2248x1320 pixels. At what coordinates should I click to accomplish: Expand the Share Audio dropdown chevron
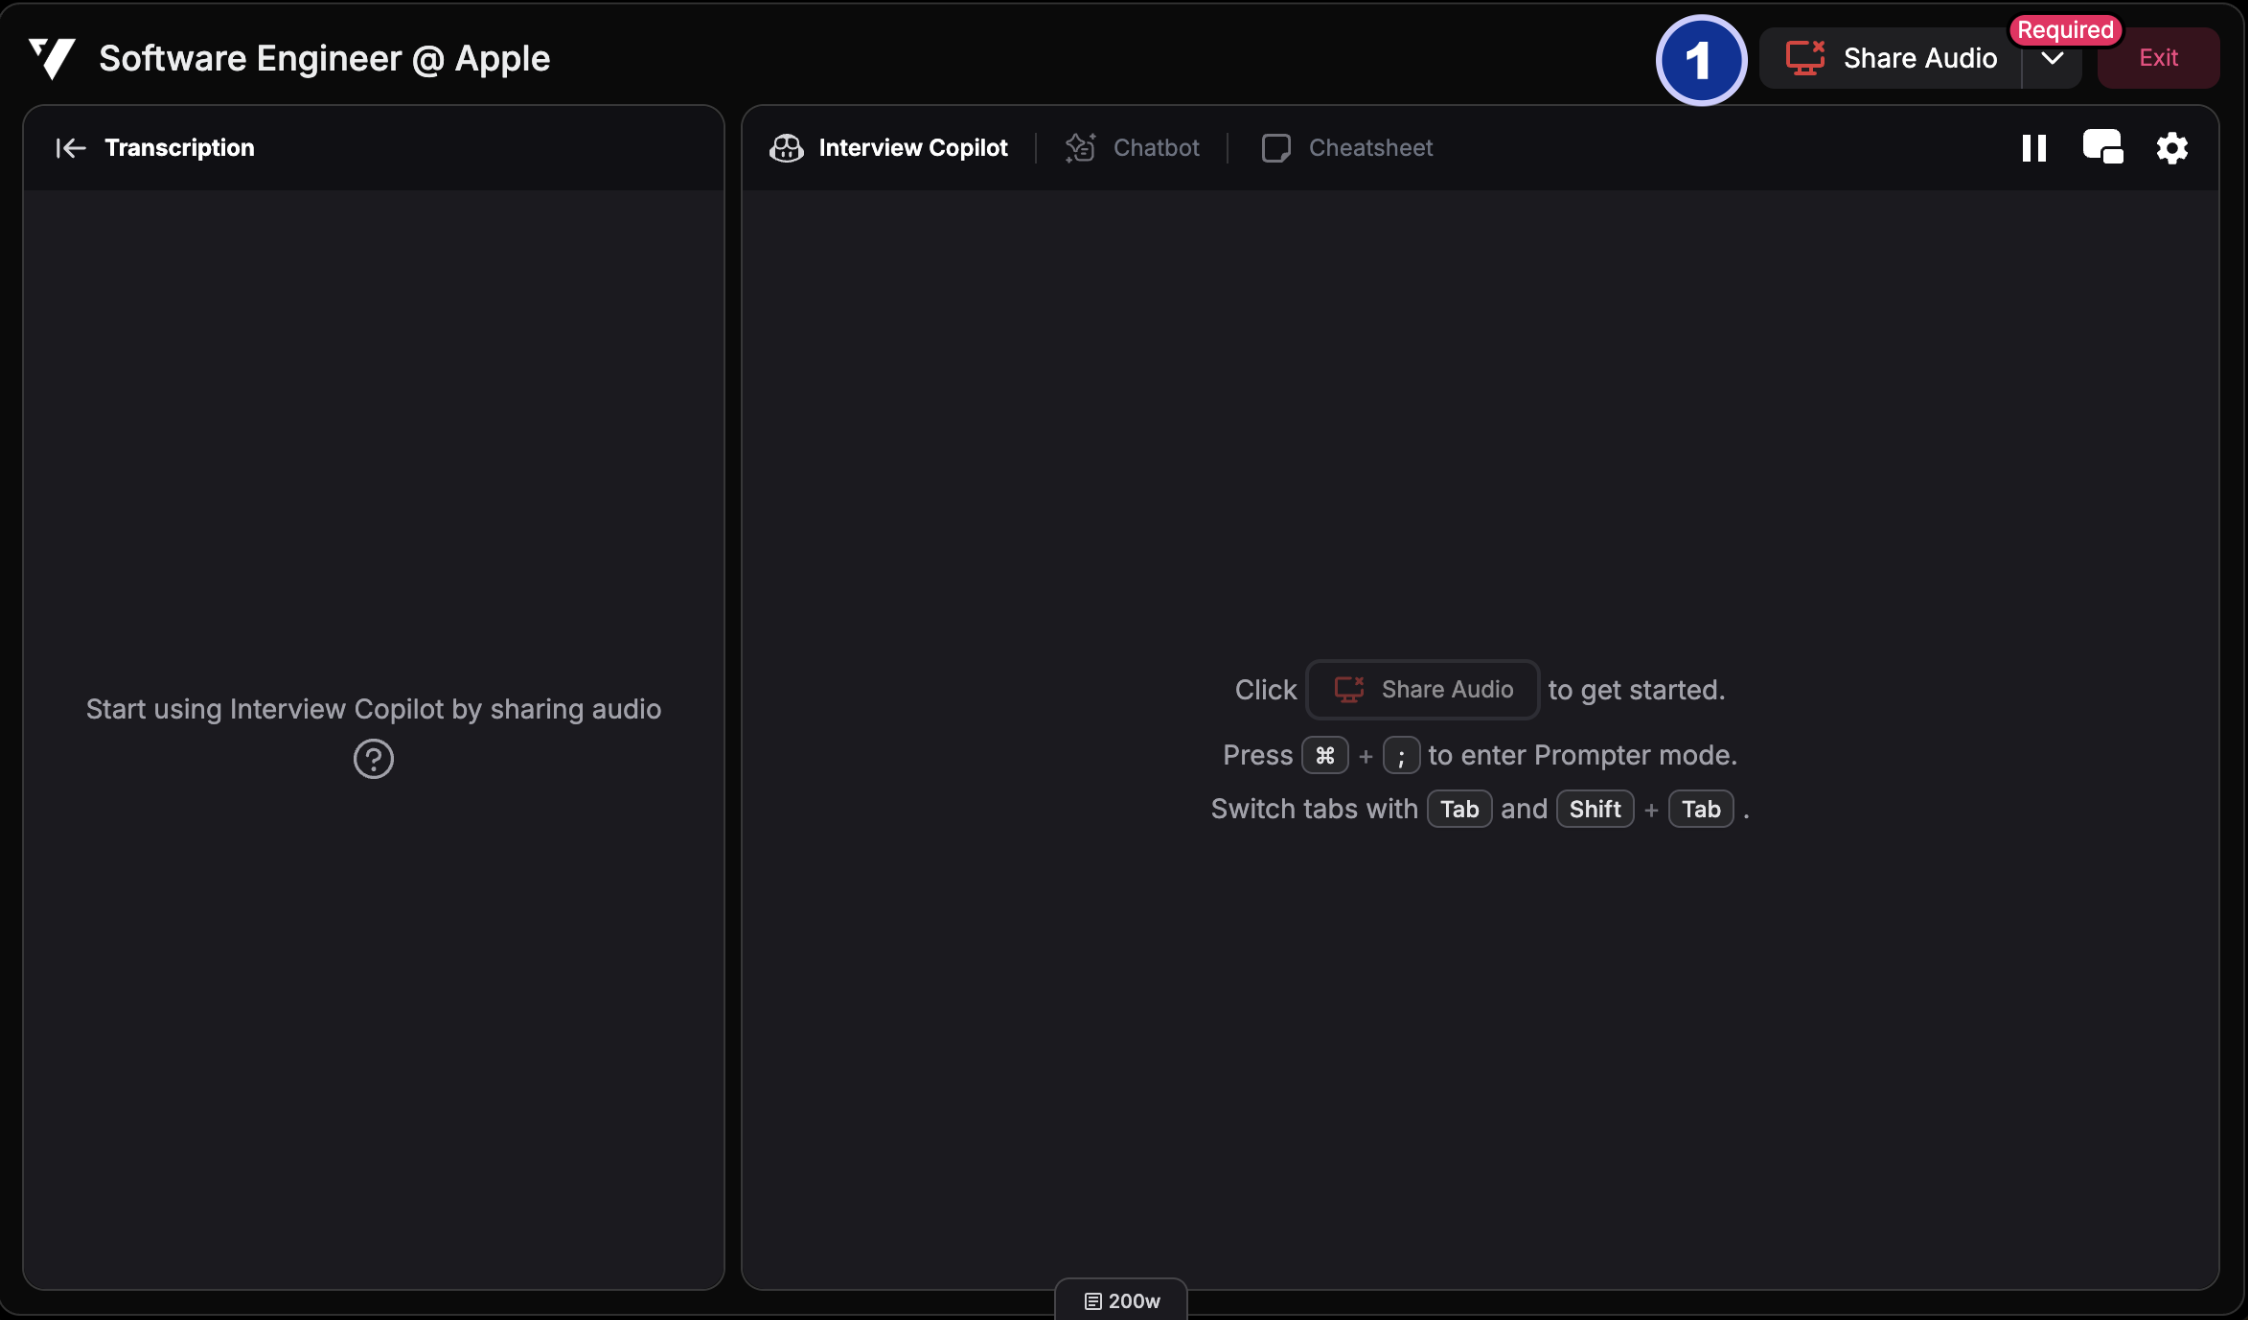[2051, 59]
